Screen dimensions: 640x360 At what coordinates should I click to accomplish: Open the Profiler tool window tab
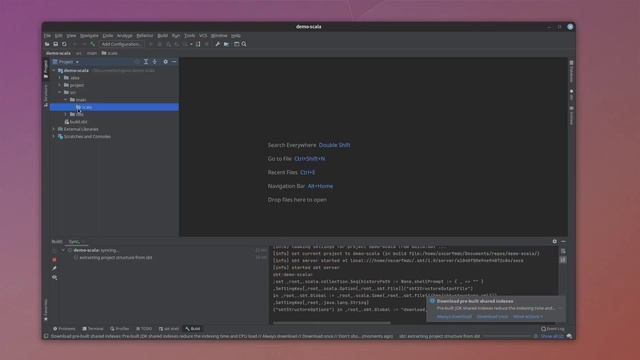pyautogui.click(x=120, y=329)
